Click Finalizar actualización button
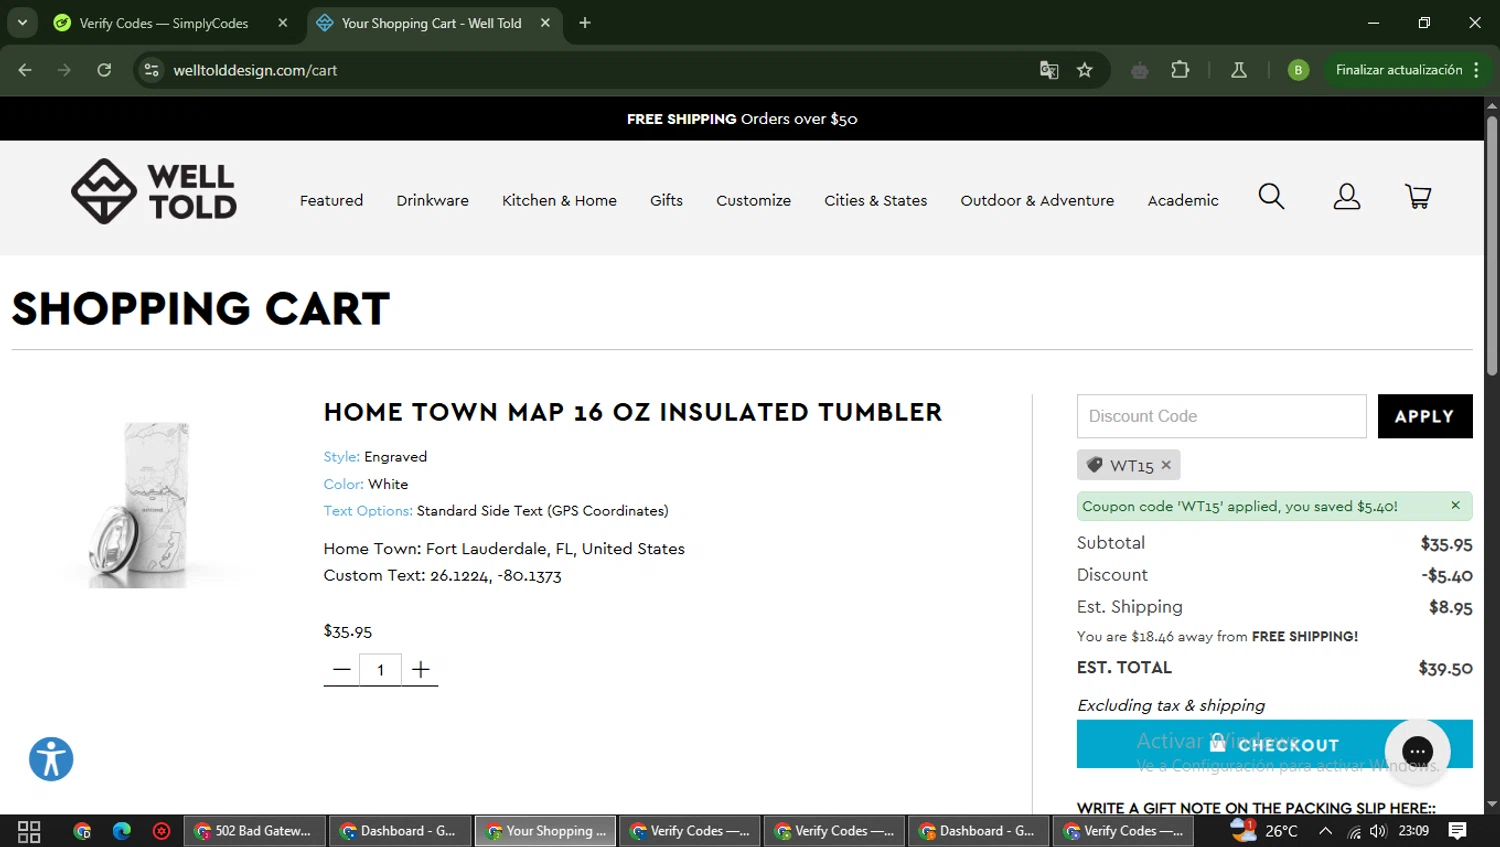This screenshot has width=1500, height=847. point(1398,70)
